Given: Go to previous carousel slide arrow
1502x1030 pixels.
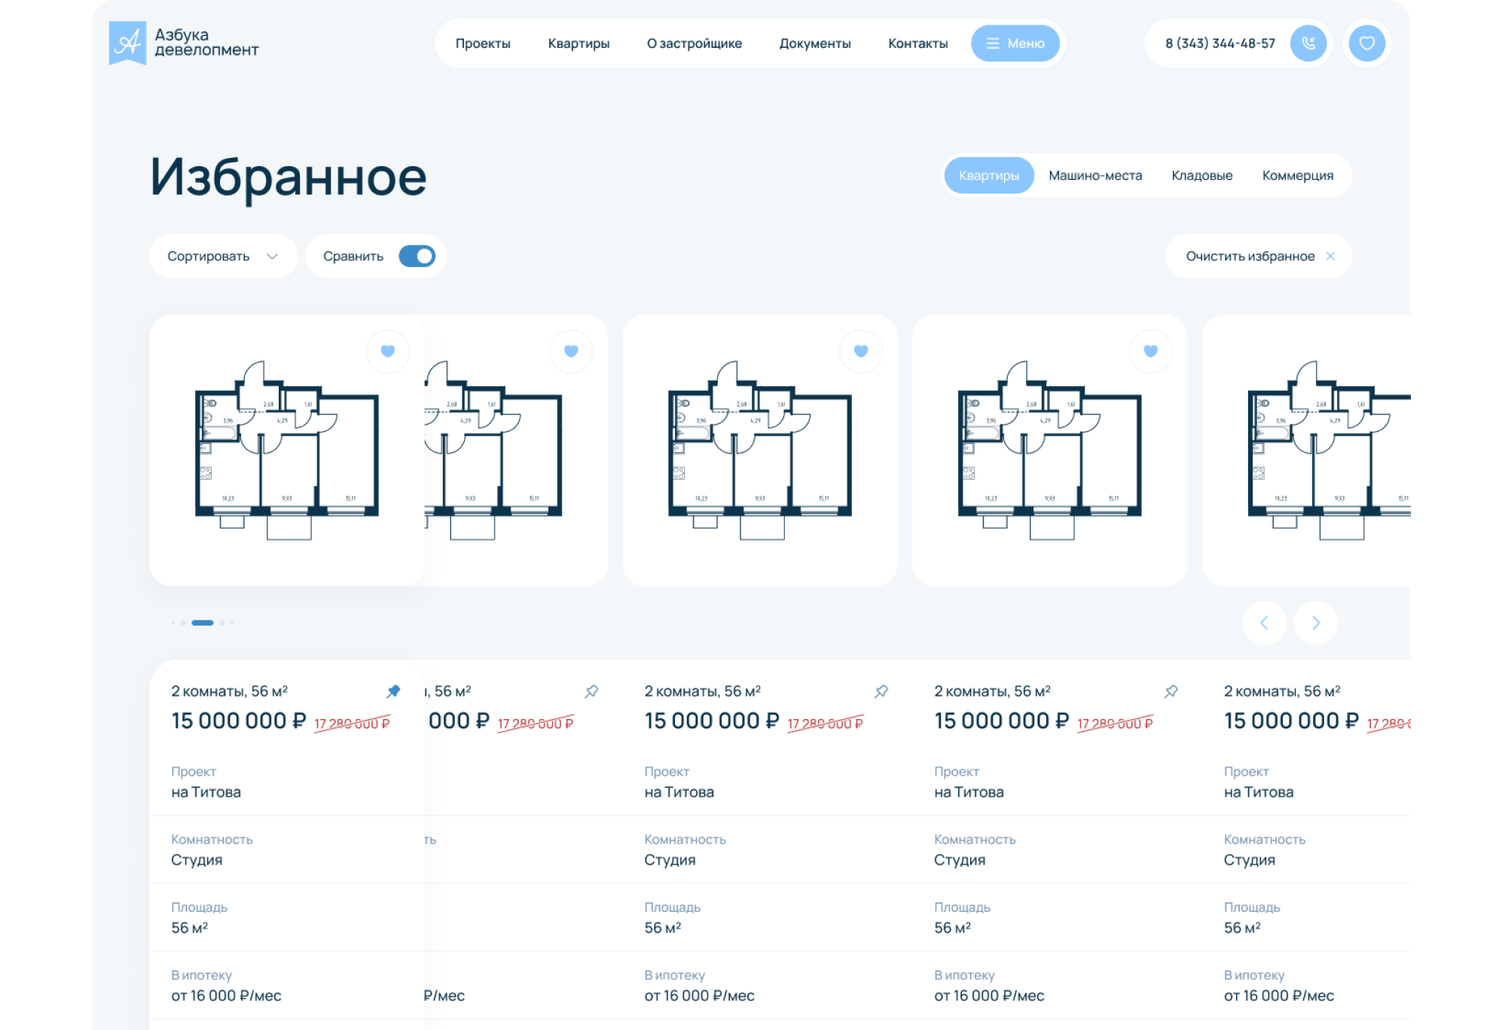Looking at the screenshot, I should [1265, 623].
